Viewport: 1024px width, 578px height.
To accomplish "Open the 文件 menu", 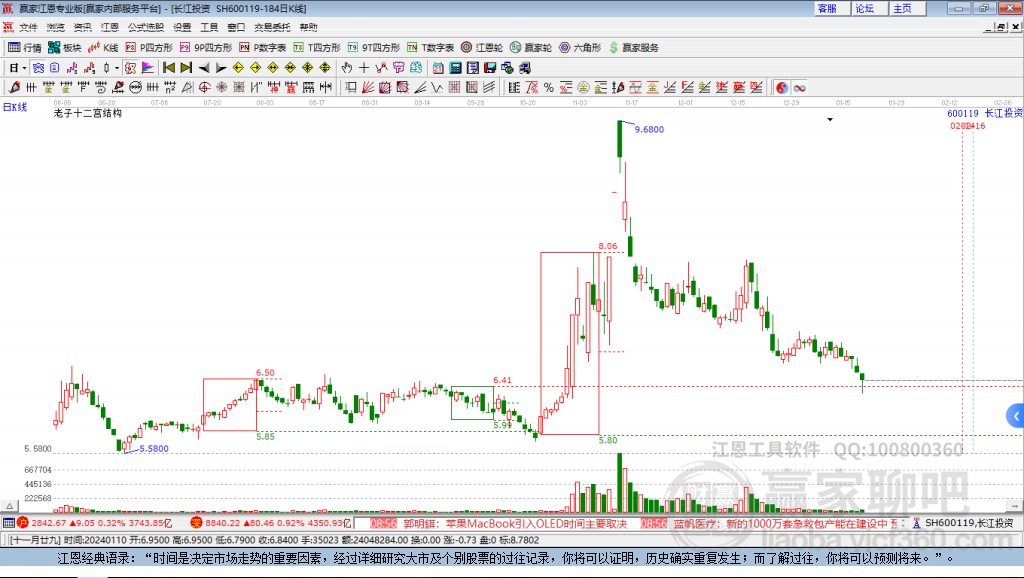I will [28, 27].
